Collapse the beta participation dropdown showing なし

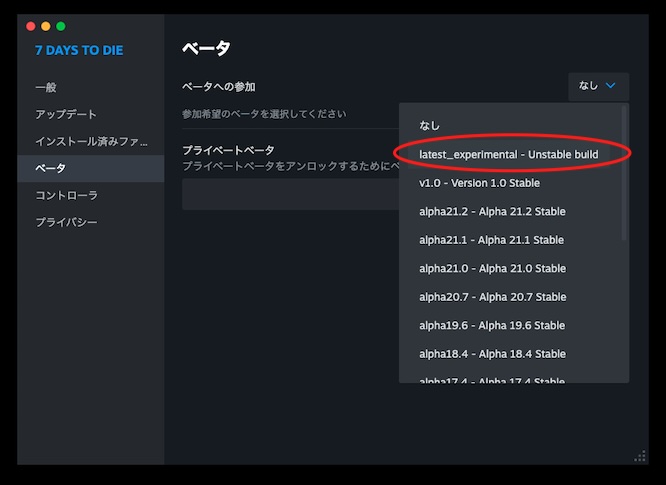click(598, 87)
